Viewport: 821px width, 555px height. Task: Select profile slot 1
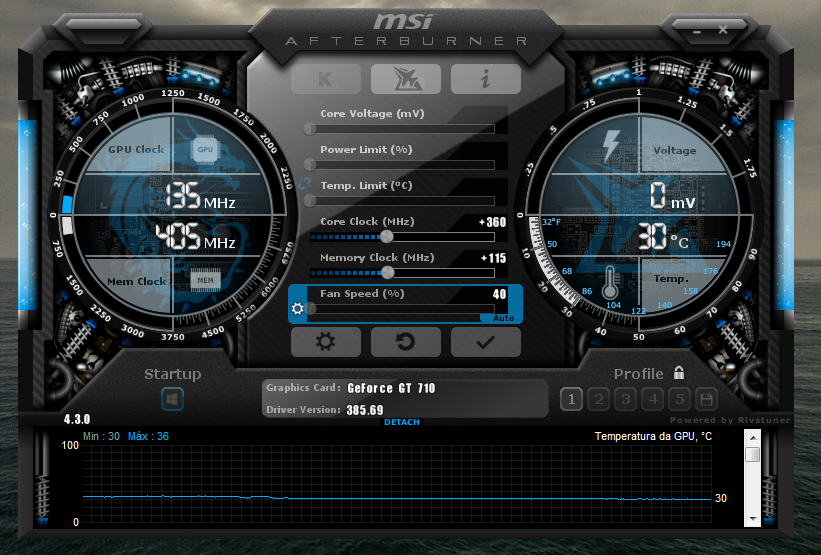pos(571,400)
